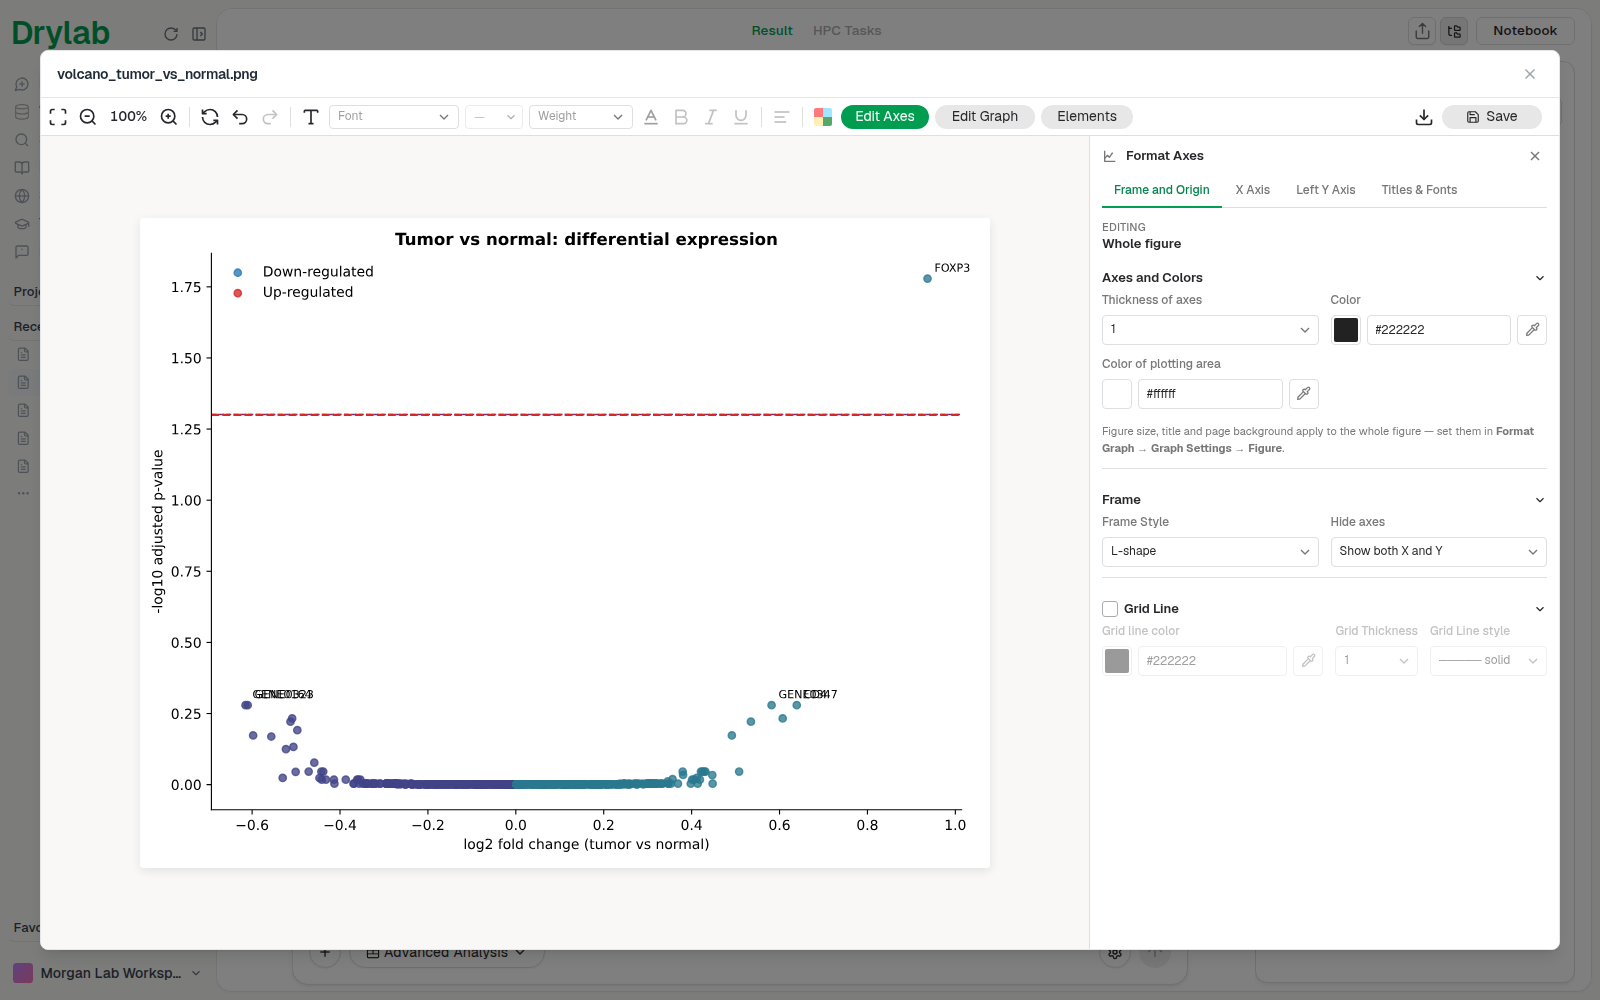The height and width of the screenshot is (1000, 1600).
Task: Undo the last edit
Action: click(240, 117)
